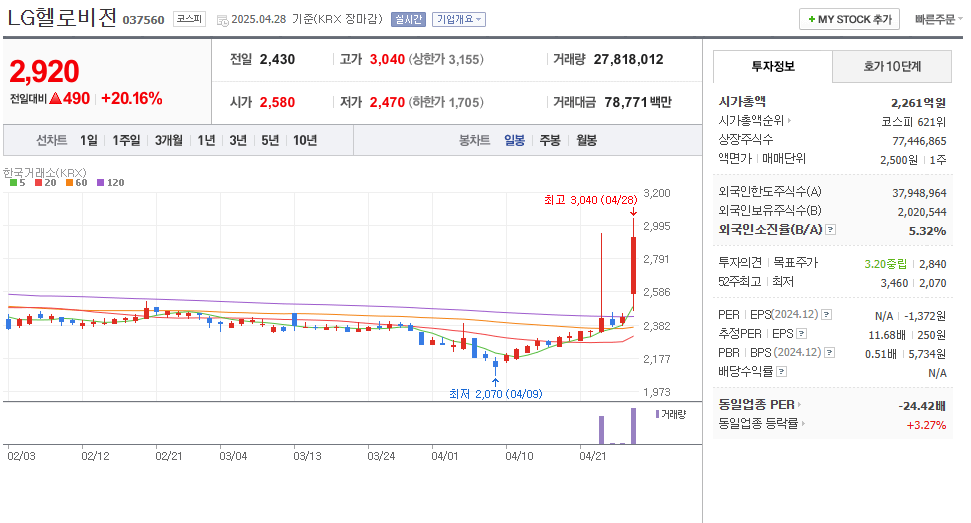Image resolution: width=971 pixels, height=523 pixels.
Task: Select the 일봉 candle chart
Action: point(515,140)
